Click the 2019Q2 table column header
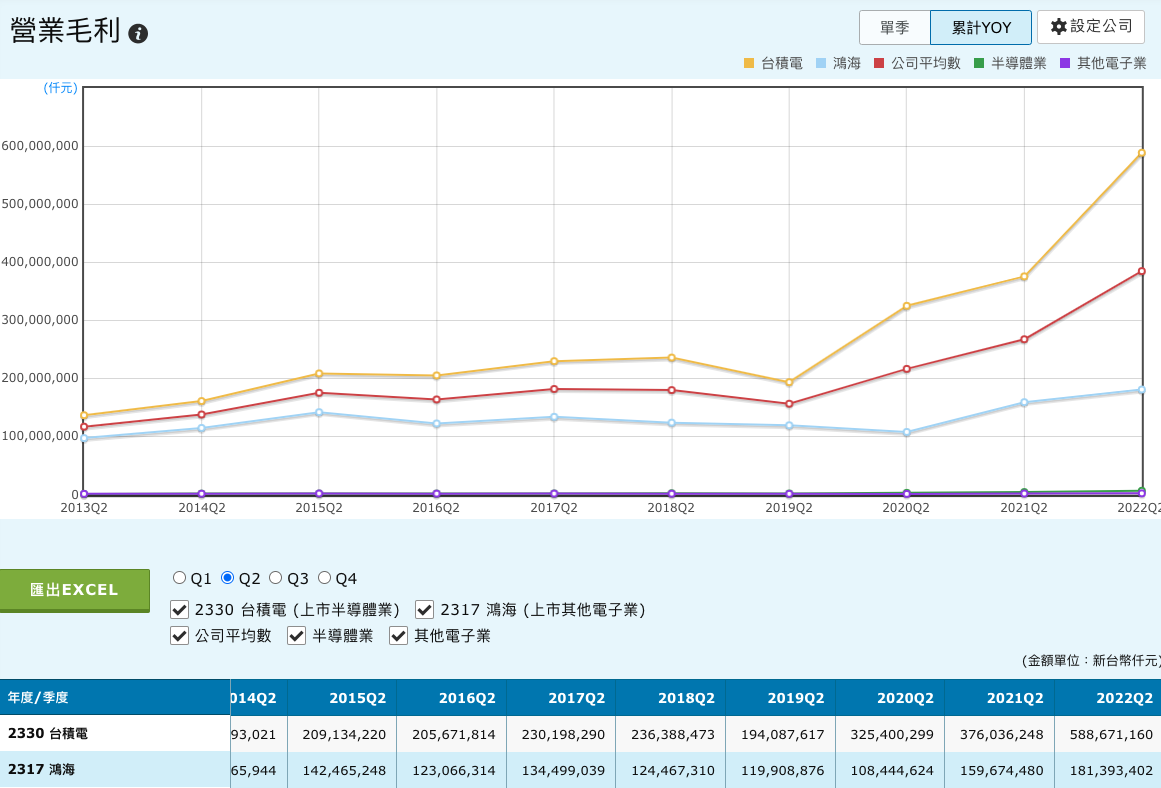 [780, 698]
